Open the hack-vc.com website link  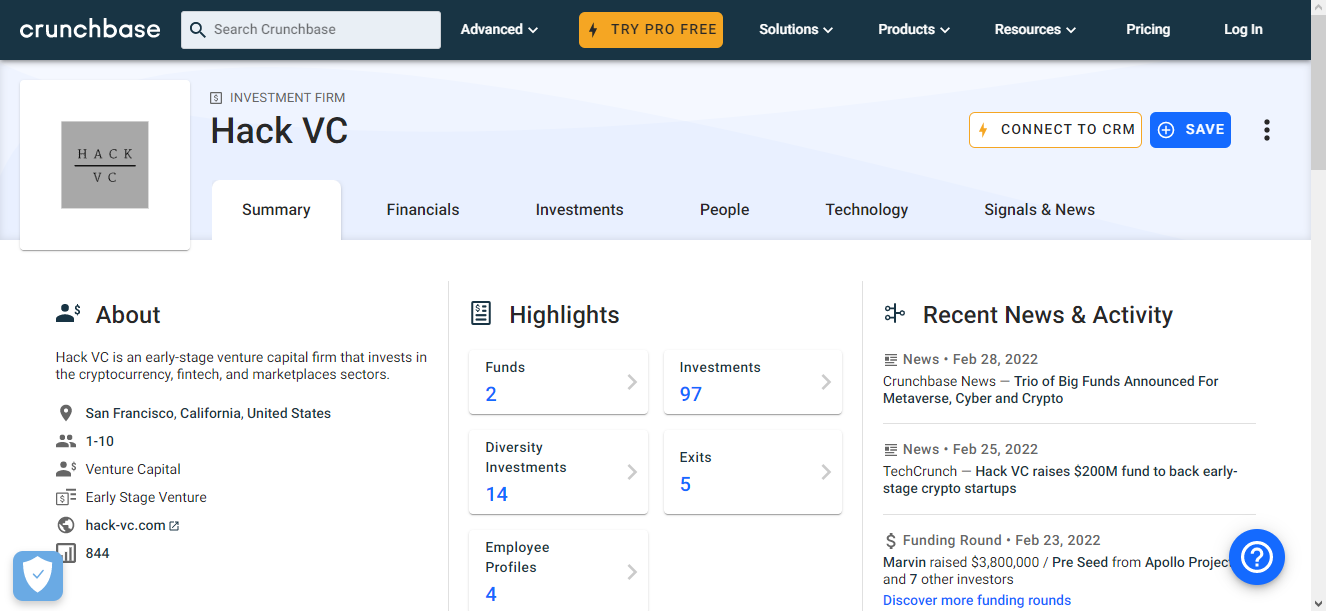click(126, 525)
